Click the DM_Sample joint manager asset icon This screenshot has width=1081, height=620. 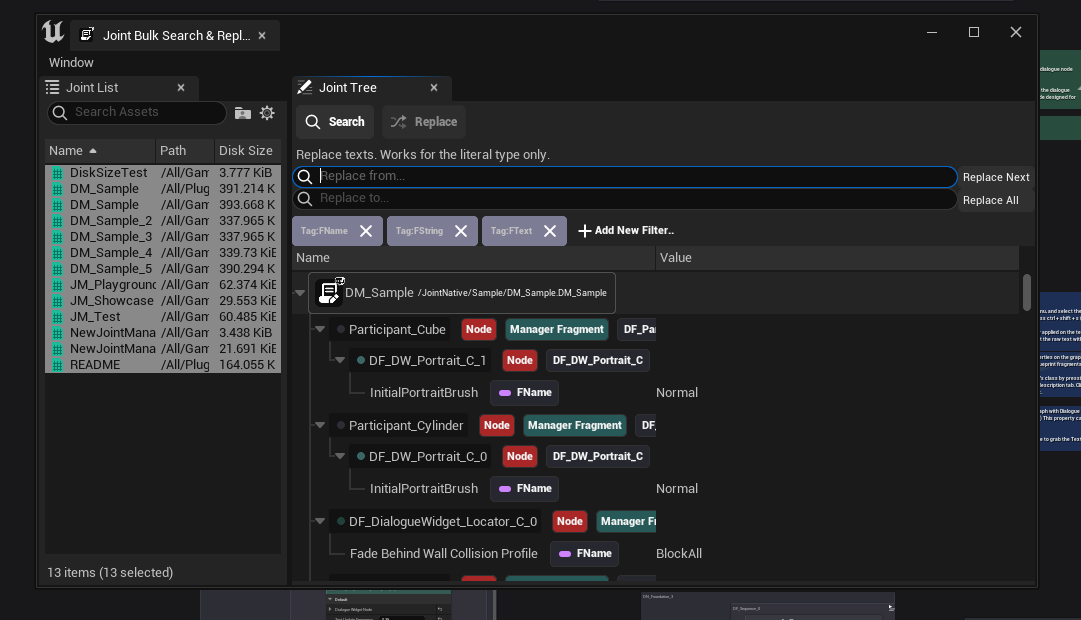pos(330,293)
